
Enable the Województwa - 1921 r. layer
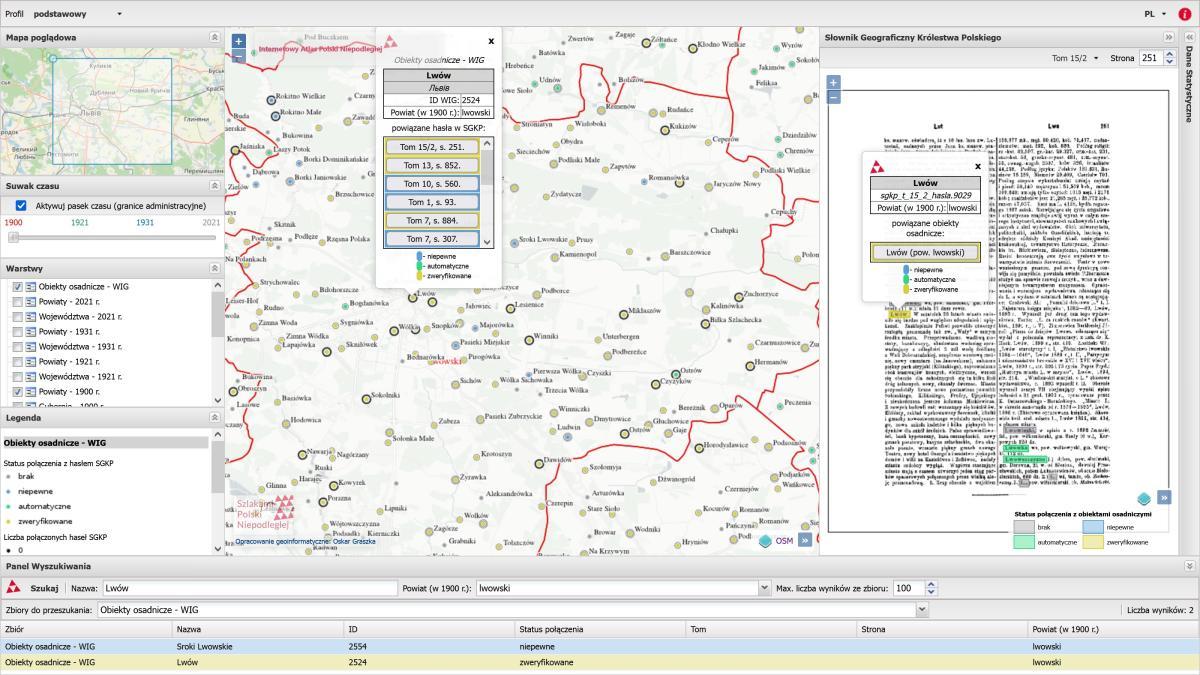(x=18, y=377)
